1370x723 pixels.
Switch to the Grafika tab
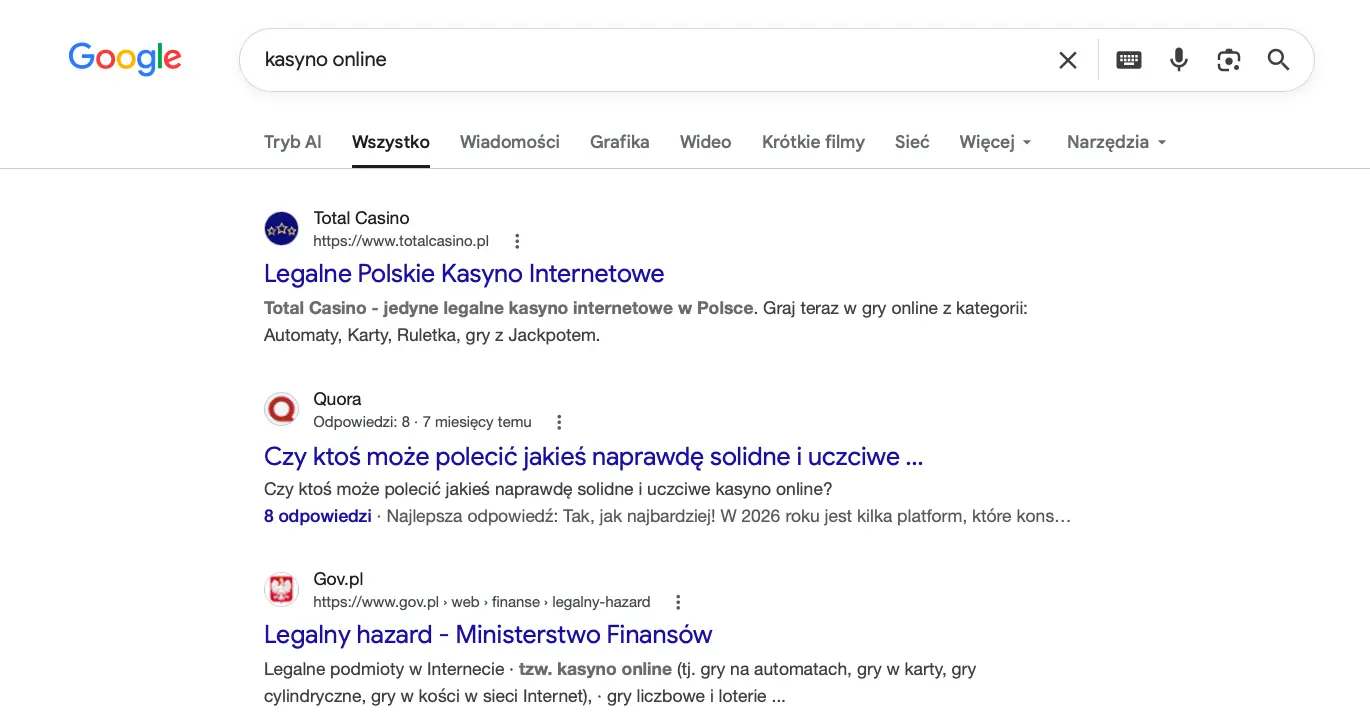coord(620,142)
